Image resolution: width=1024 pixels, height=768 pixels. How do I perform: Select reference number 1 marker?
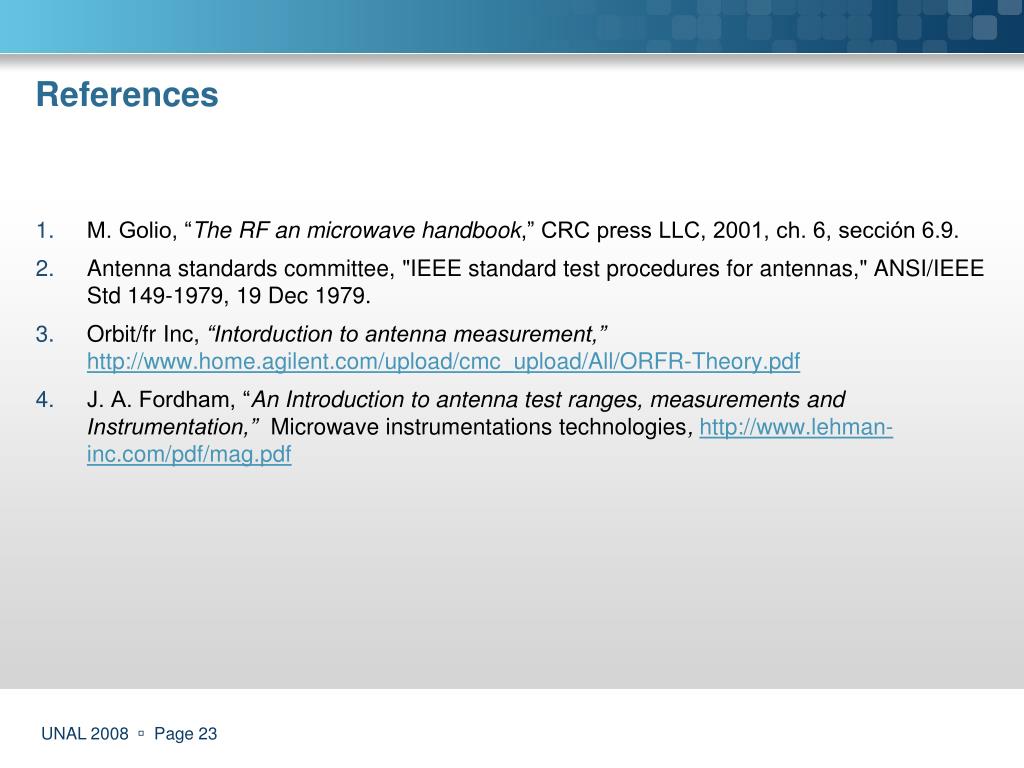[x=45, y=231]
